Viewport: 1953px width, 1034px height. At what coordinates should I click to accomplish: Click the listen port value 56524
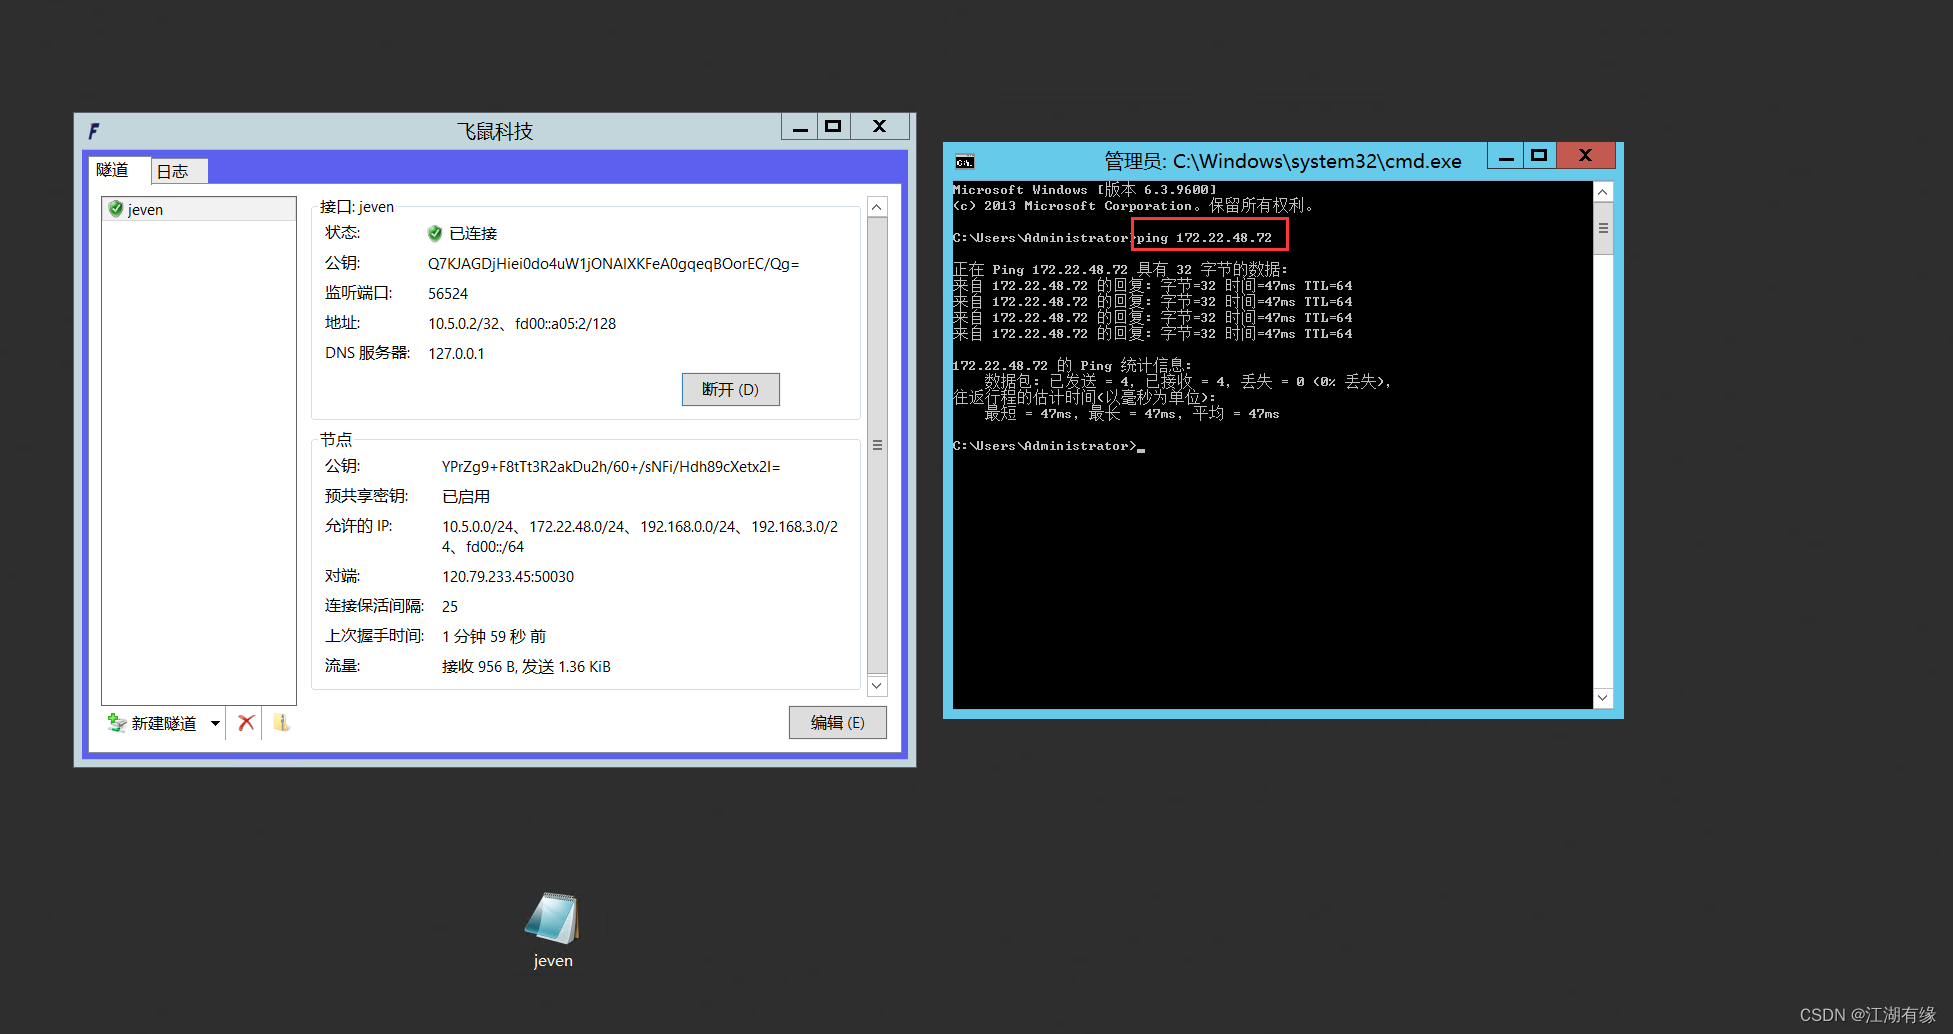pos(448,294)
